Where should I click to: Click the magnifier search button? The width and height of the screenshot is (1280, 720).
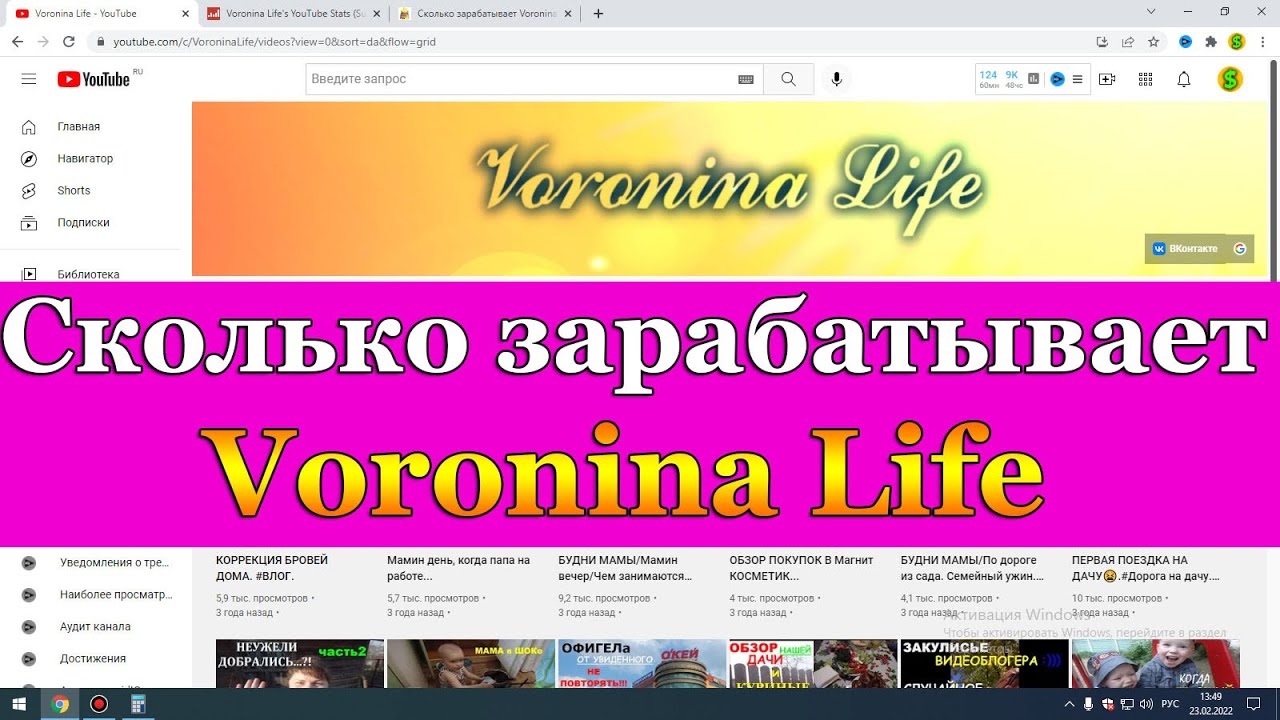tap(789, 79)
